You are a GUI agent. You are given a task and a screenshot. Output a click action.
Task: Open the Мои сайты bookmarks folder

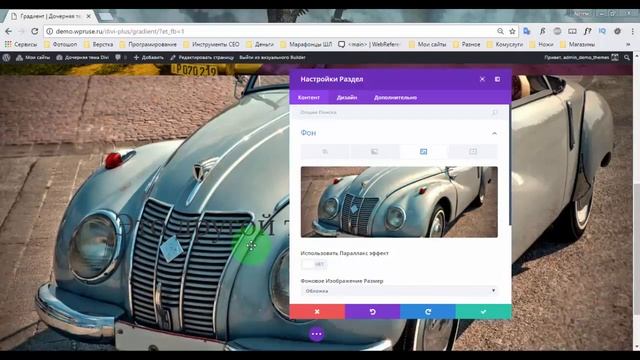tap(428, 44)
